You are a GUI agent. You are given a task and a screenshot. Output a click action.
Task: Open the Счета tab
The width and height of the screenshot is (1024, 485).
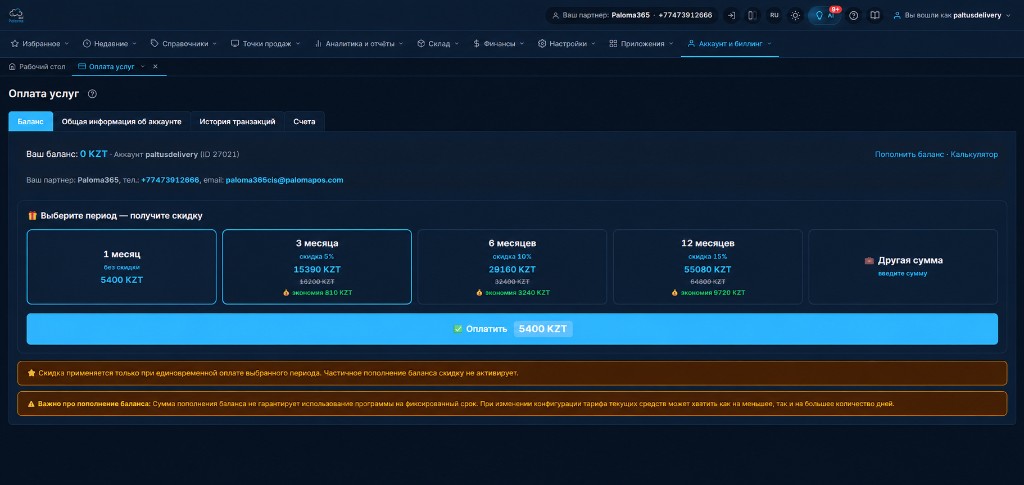[304, 121]
